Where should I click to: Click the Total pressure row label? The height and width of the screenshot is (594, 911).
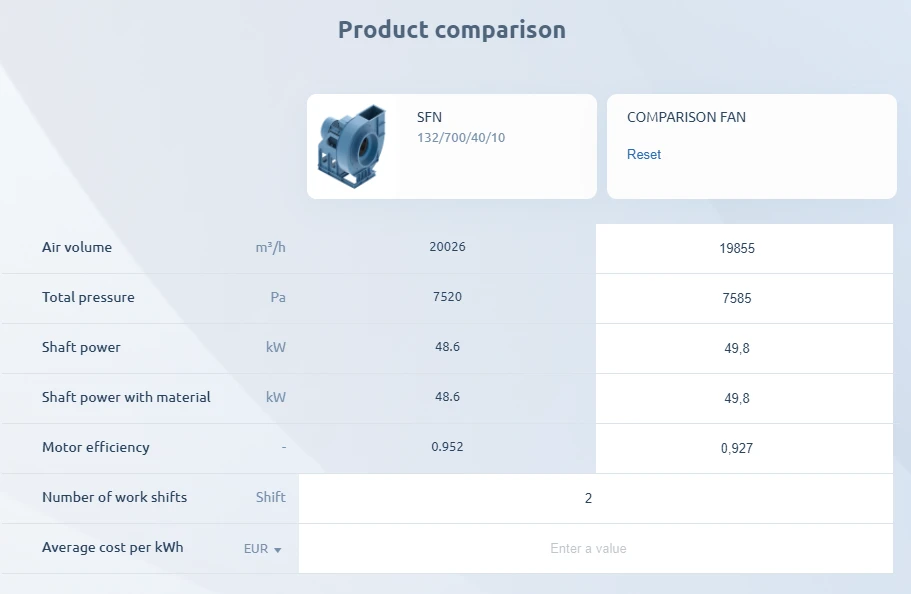(x=88, y=297)
